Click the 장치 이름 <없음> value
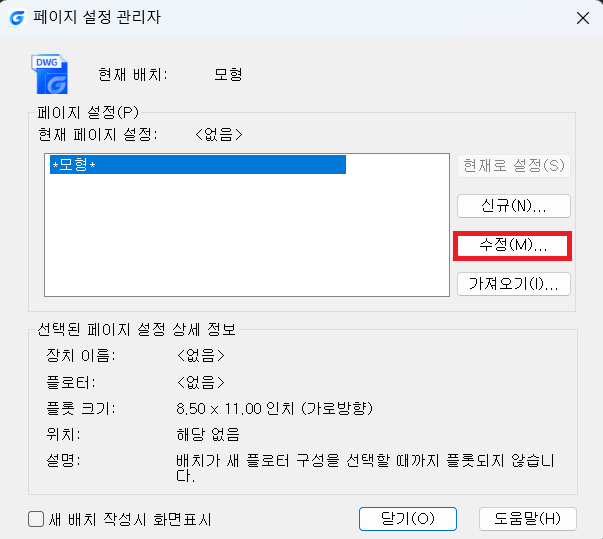The image size is (603, 539). (200, 355)
